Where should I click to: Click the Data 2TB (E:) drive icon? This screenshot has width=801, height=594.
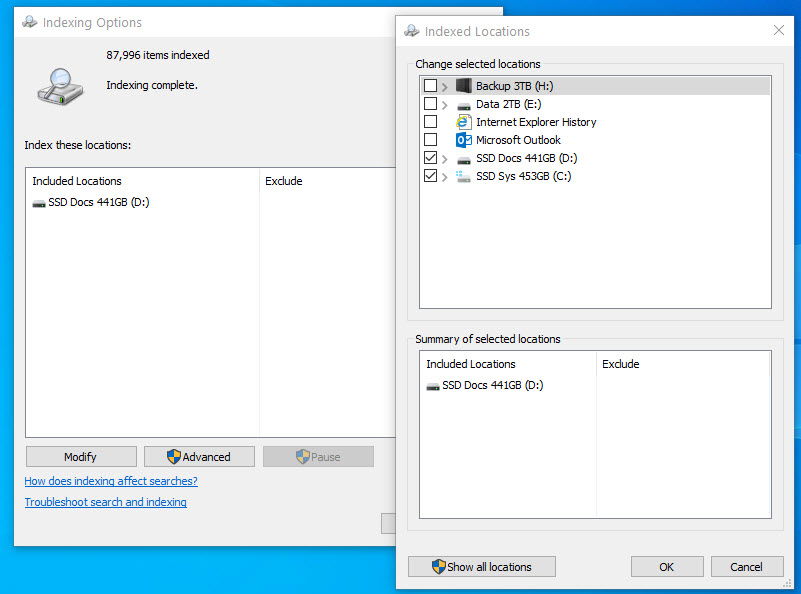click(x=463, y=106)
